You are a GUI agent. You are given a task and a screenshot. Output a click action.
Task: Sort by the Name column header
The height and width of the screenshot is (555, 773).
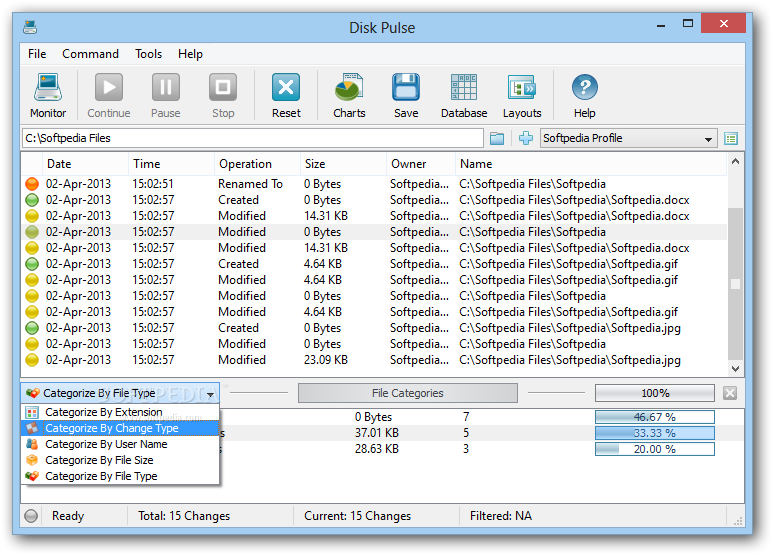click(591, 164)
